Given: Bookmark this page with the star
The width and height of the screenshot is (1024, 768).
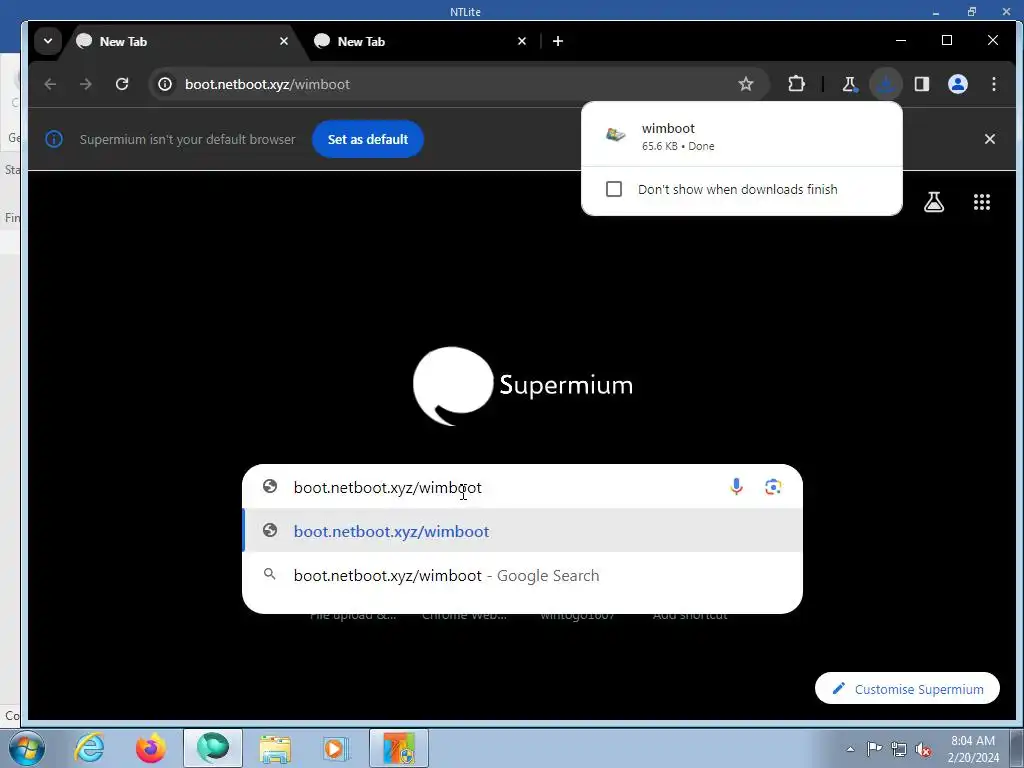Looking at the screenshot, I should 745,84.
